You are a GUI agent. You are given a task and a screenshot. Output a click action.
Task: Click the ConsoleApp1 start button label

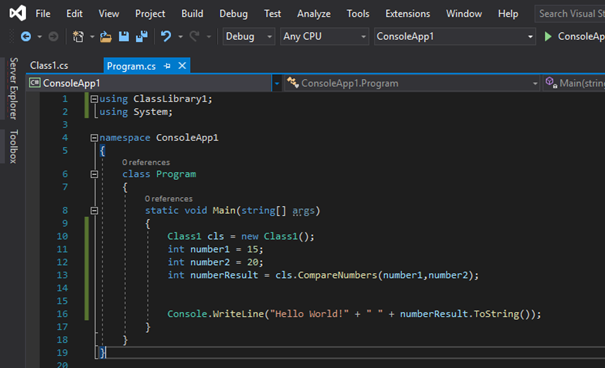[581, 37]
